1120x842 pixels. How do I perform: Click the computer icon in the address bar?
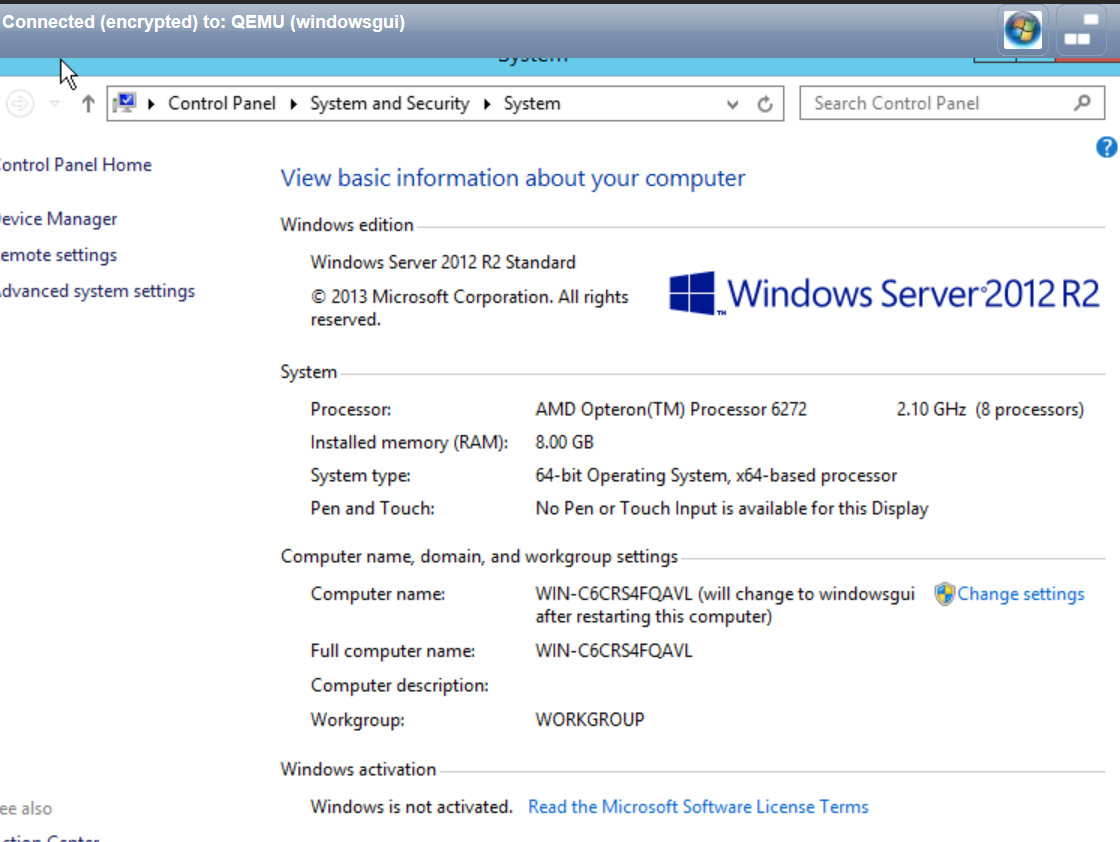tap(125, 103)
